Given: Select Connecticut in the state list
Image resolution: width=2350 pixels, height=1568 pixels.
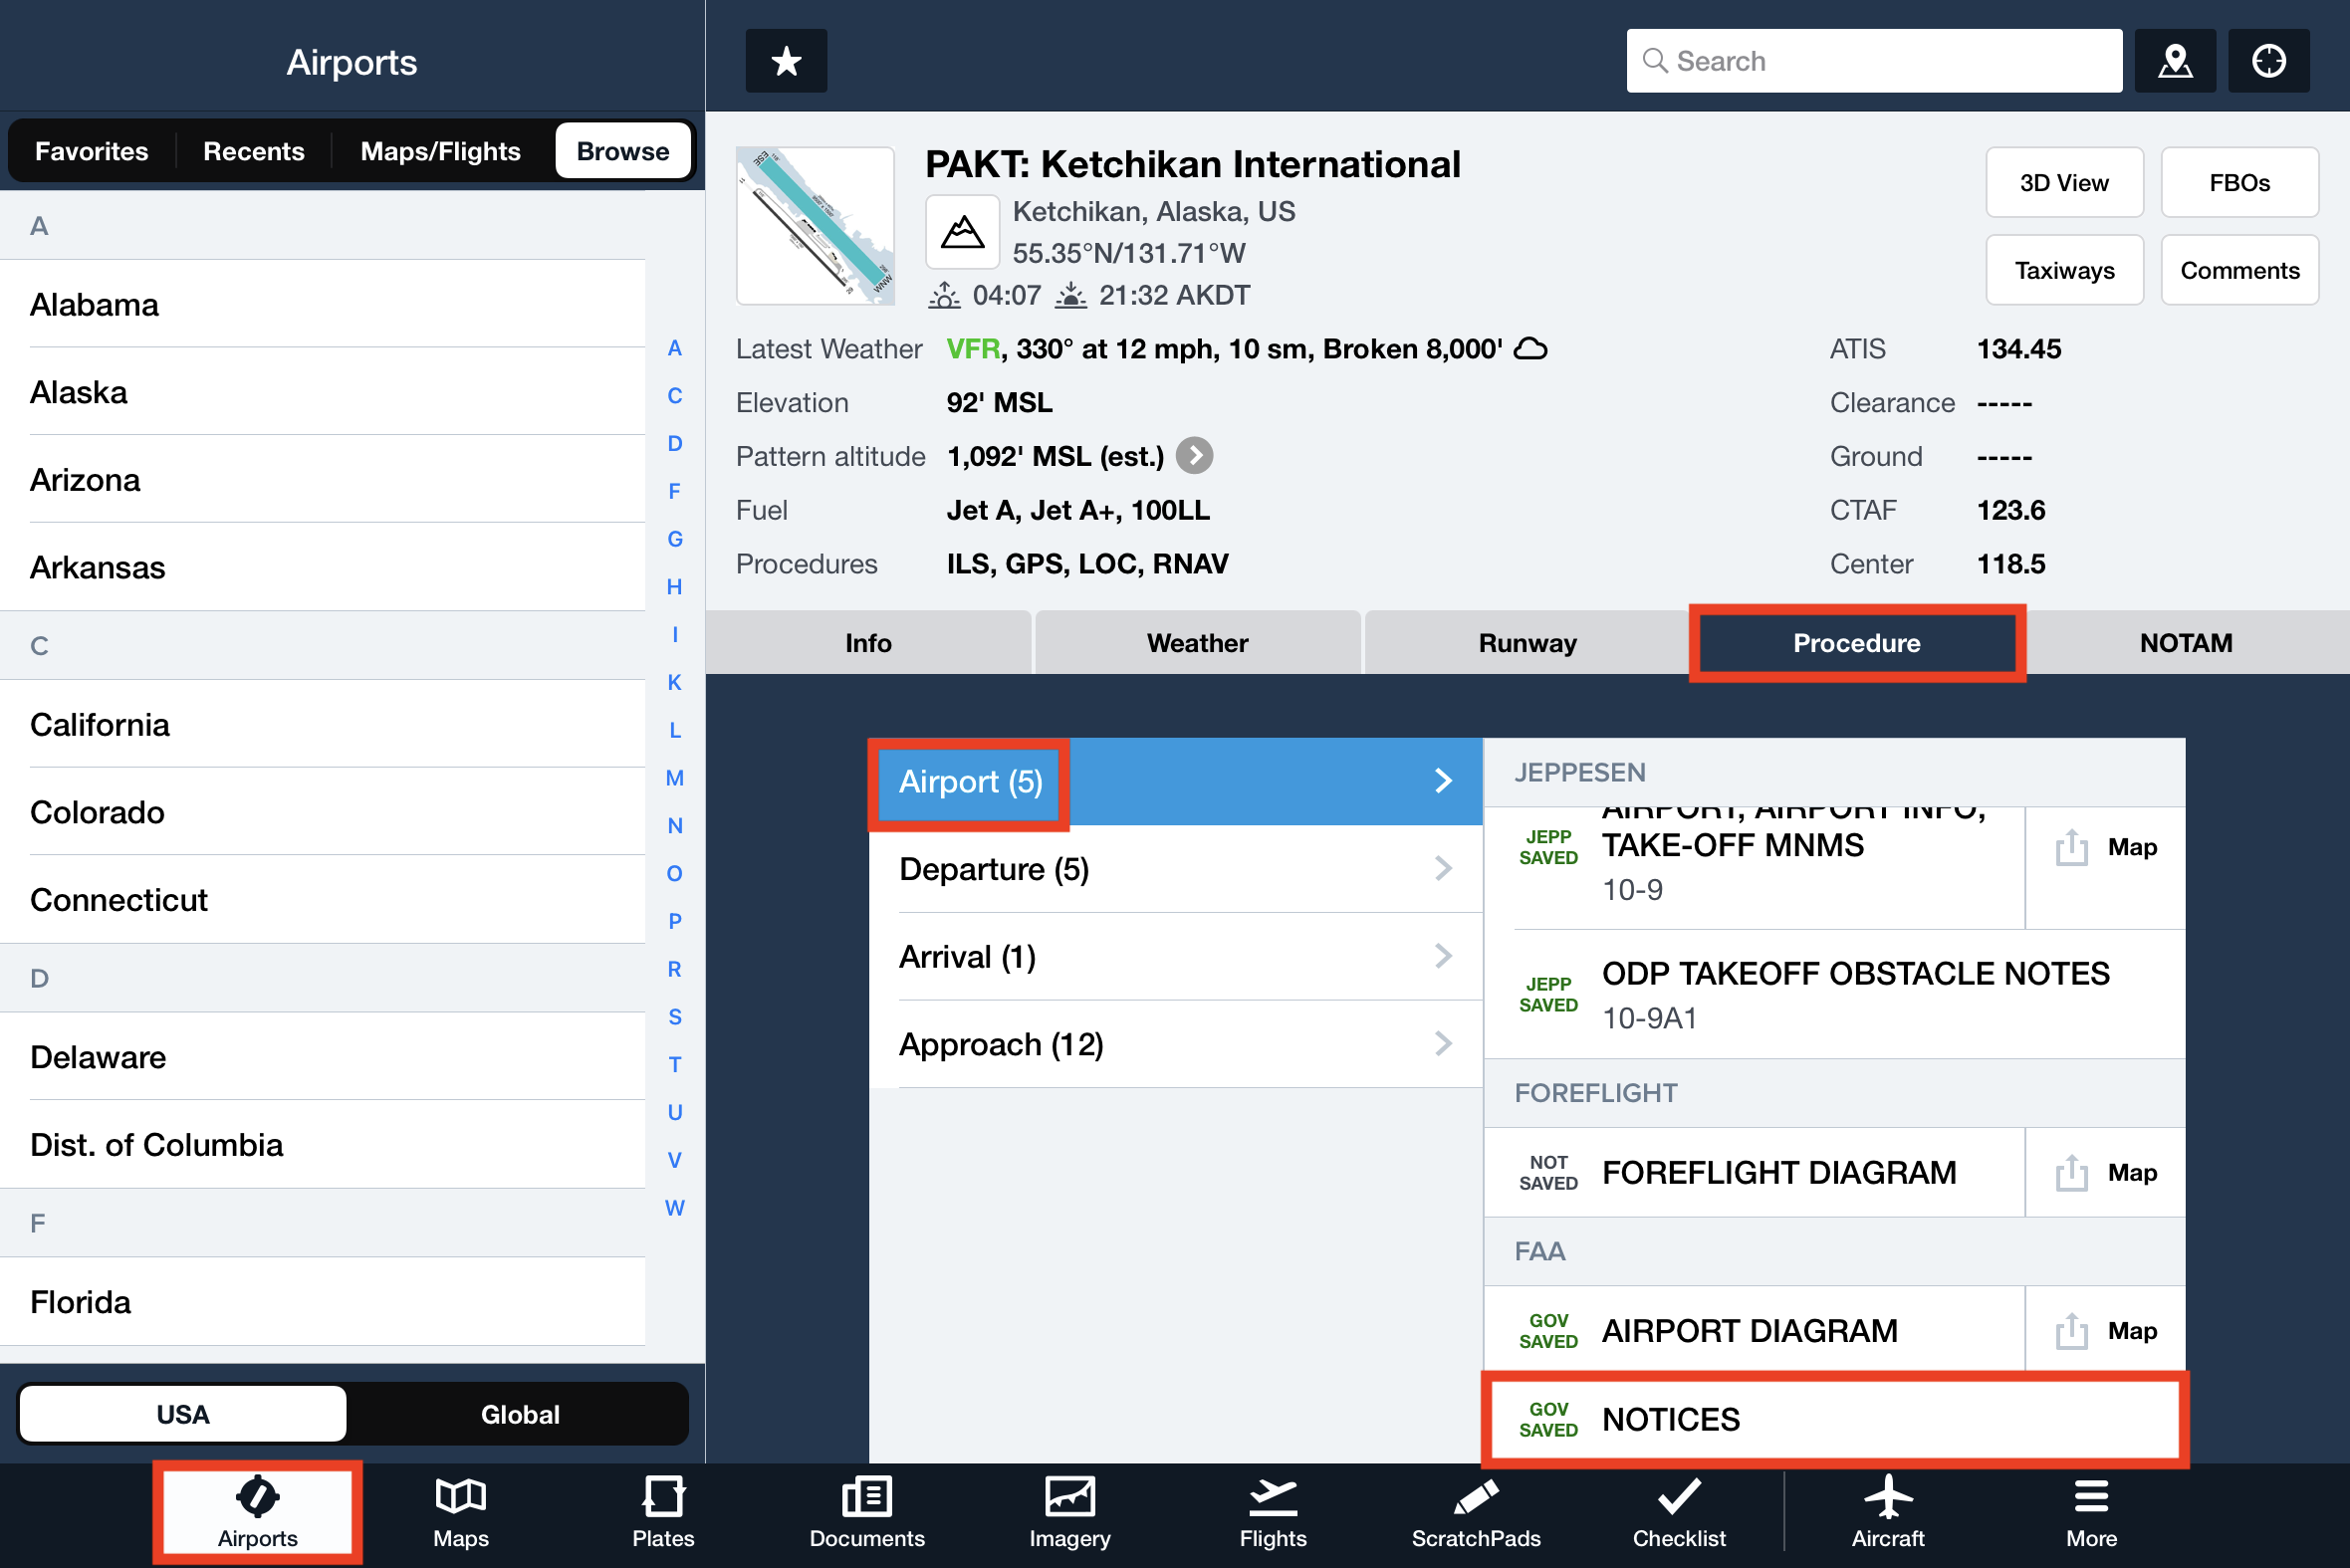Looking at the screenshot, I should [322, 900].
